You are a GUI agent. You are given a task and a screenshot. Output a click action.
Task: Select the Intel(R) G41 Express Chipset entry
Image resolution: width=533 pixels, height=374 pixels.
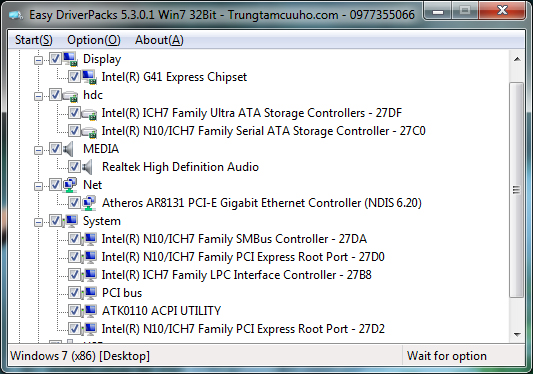[174, 77]
